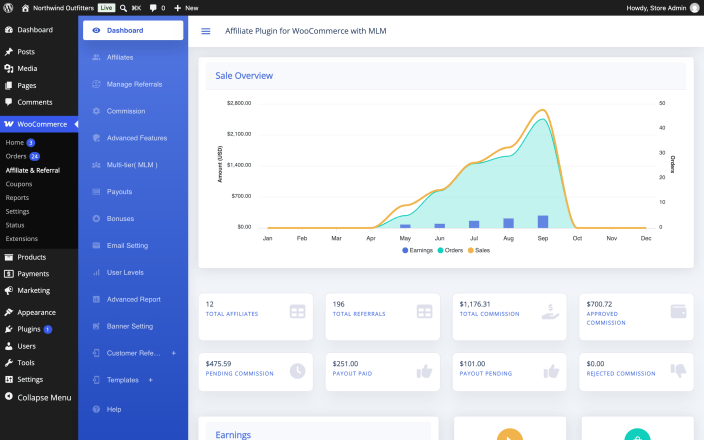704x440 pixels.
Task: Click the August earnings bar in chart
Action: [x=508, y=223]
